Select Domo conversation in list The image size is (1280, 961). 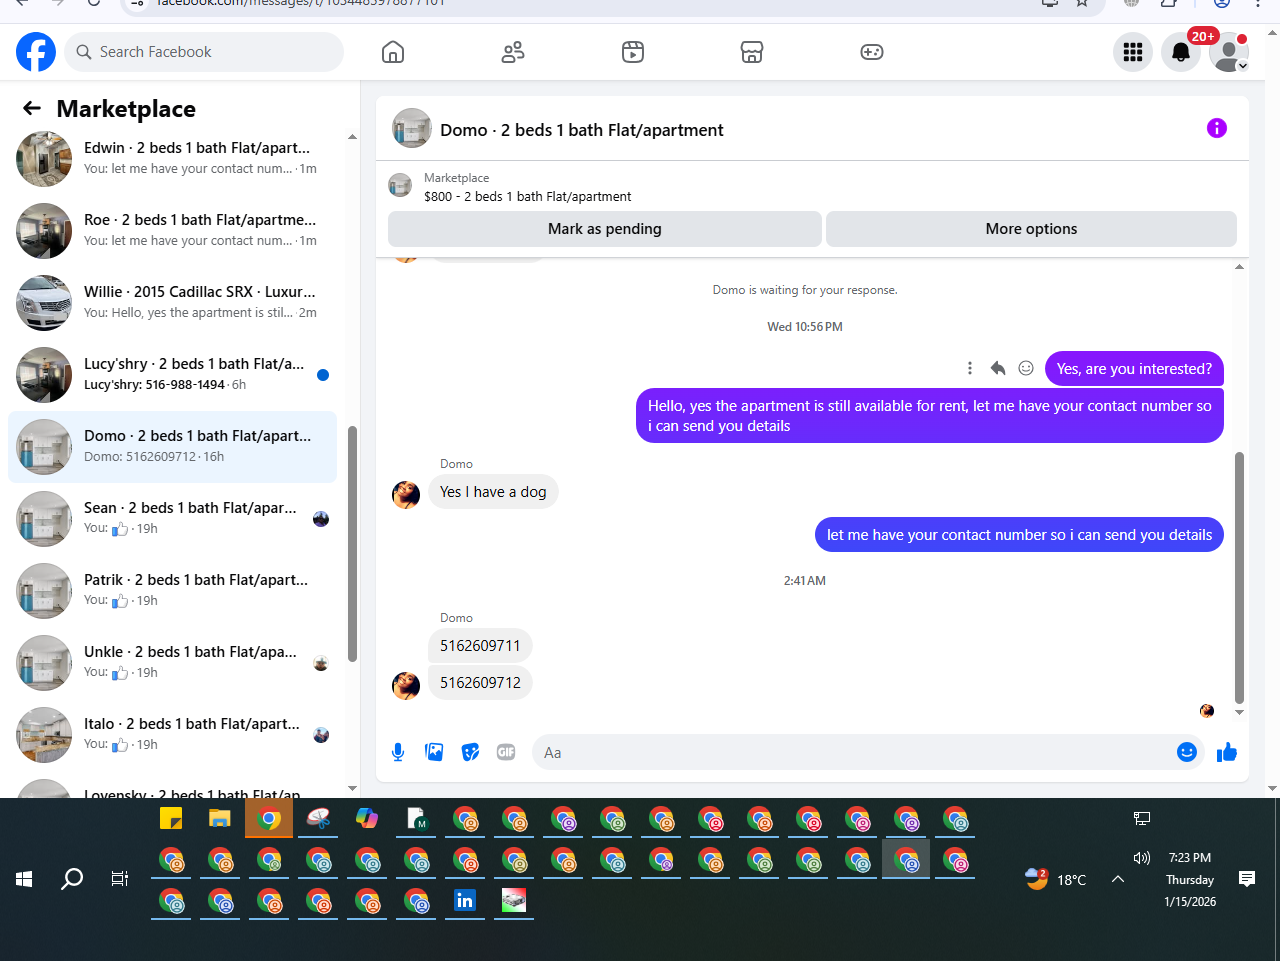pos(173,447)
